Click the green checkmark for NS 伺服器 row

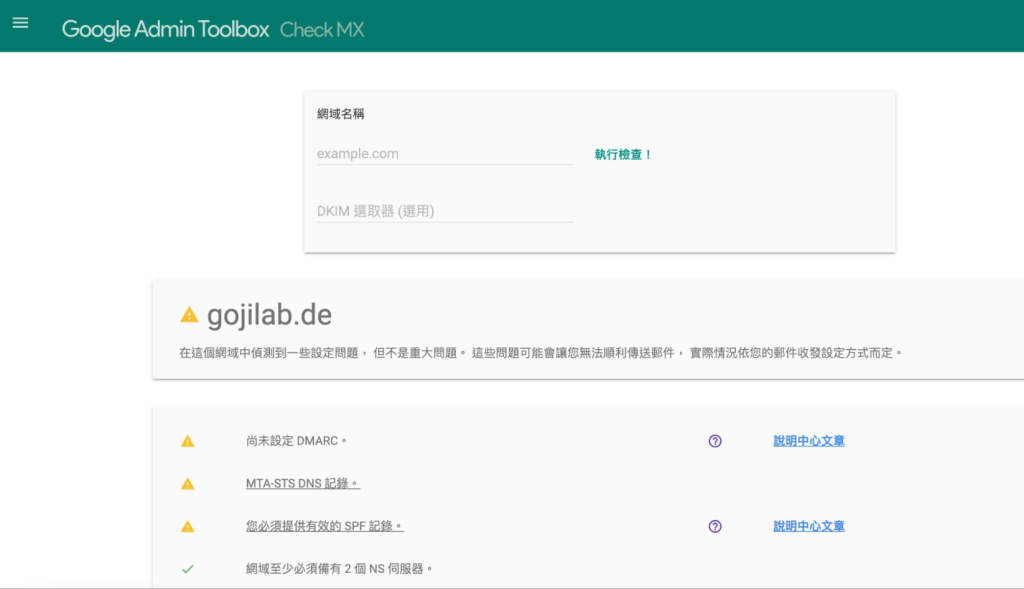187,569
